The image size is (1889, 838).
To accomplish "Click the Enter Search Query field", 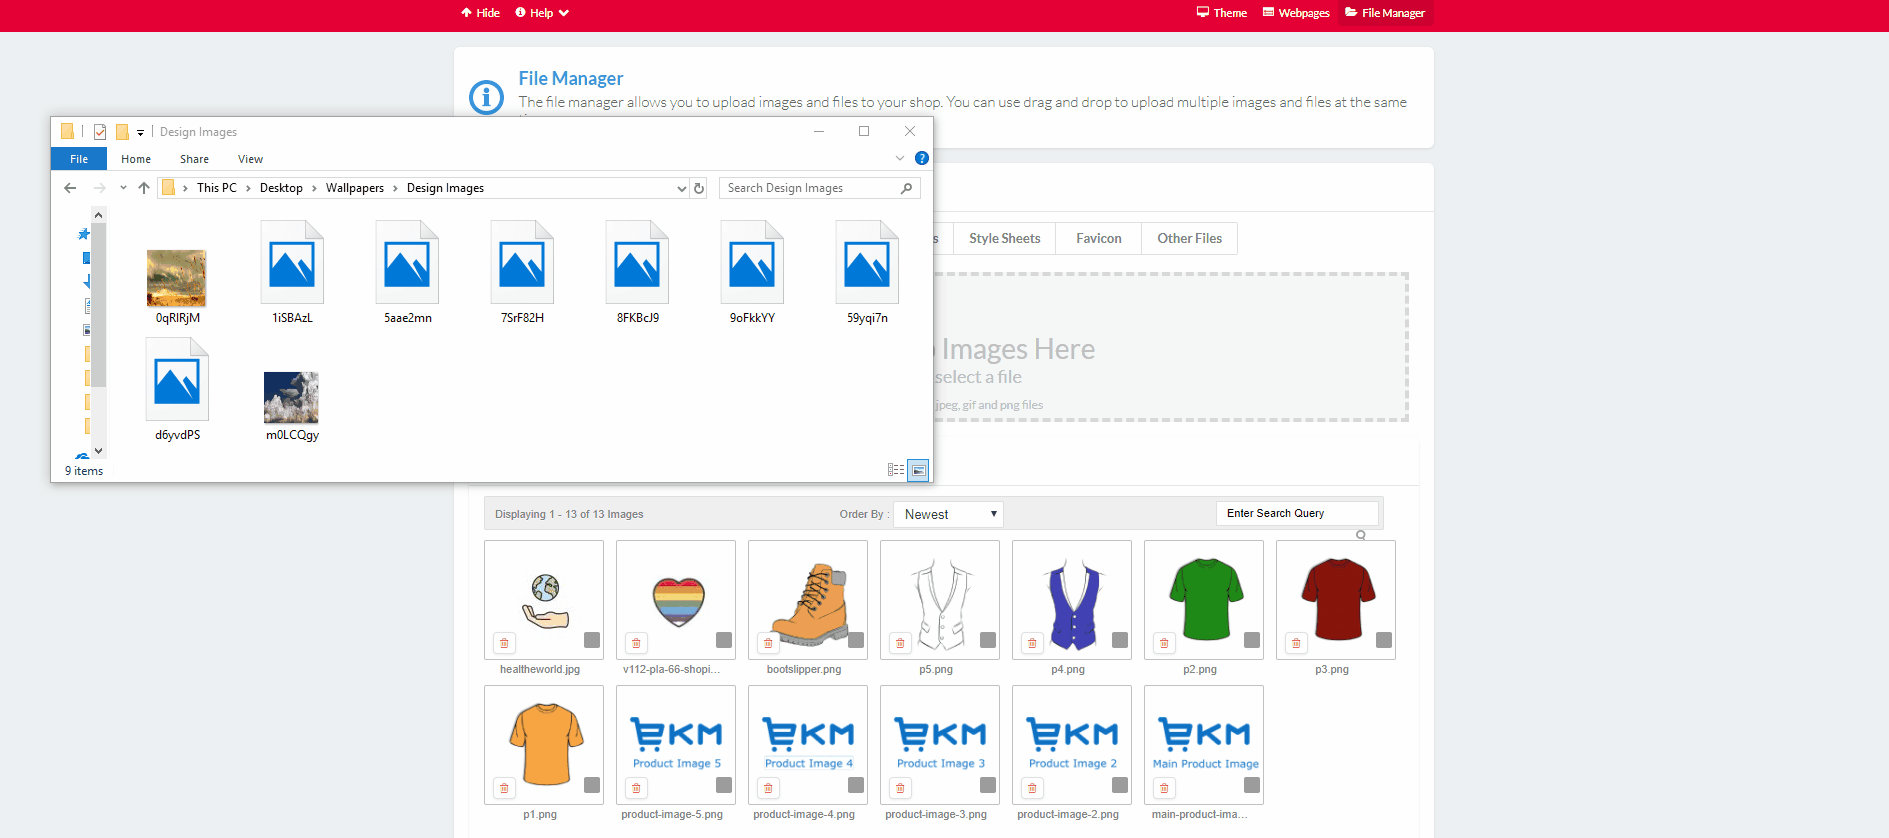I will coord(1297,513).
